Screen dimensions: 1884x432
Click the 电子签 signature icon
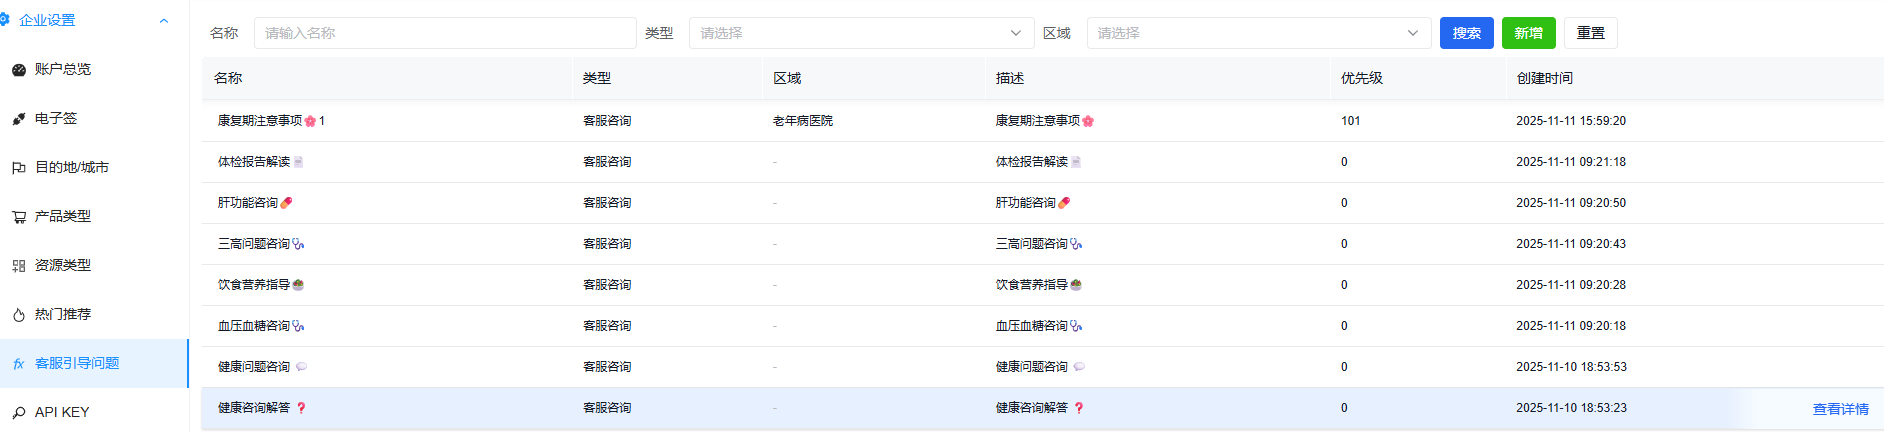click(x=19, y=119)
